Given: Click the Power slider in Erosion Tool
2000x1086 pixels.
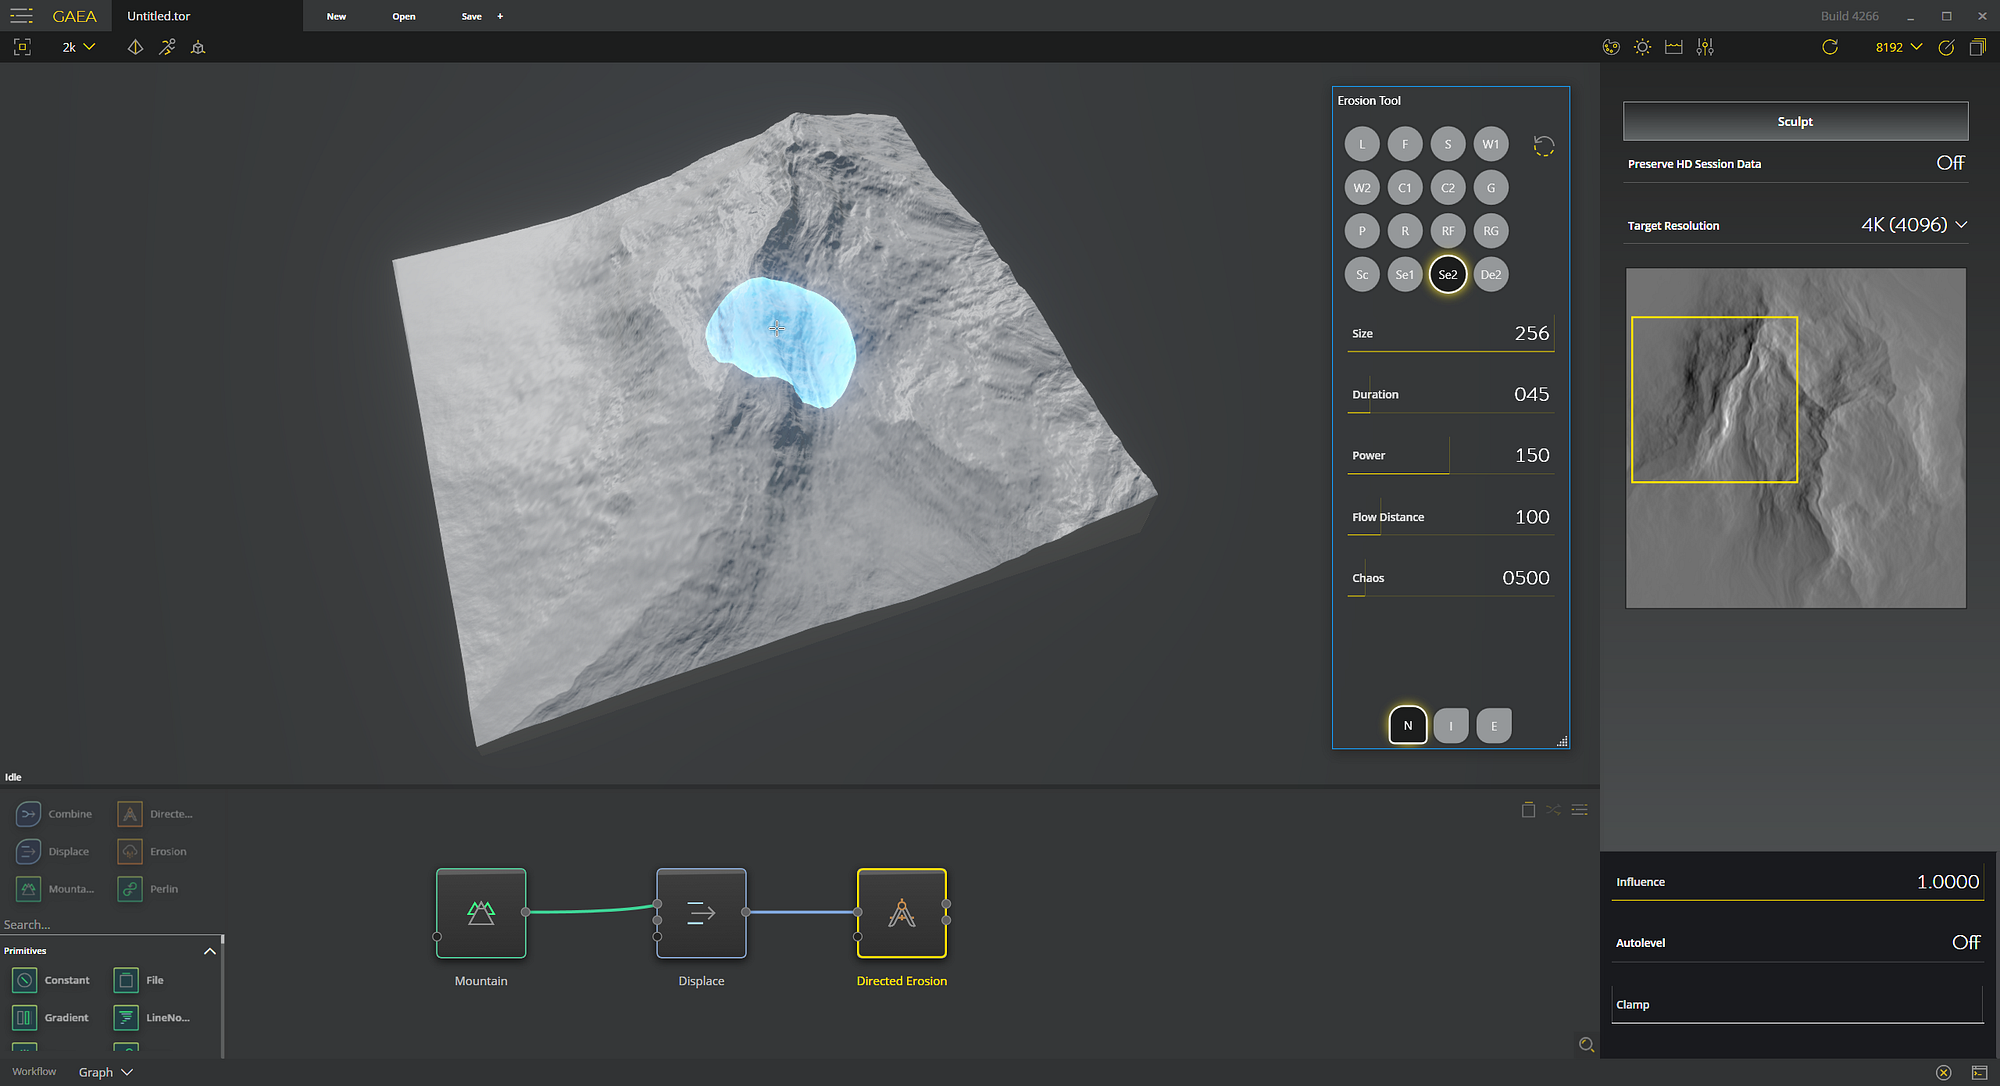Looking at the screenshot, I should pyautogui.click(x=1450, y=456).
